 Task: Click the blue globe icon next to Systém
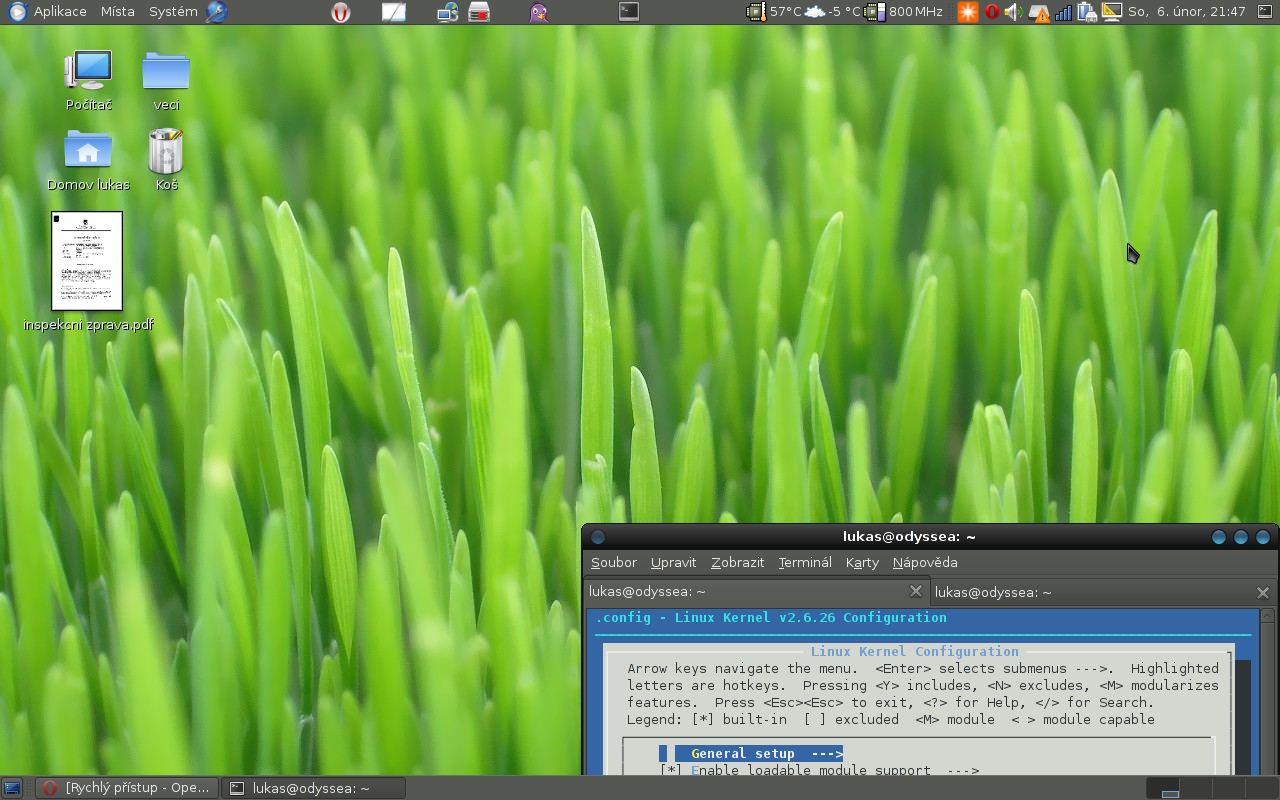217,12
